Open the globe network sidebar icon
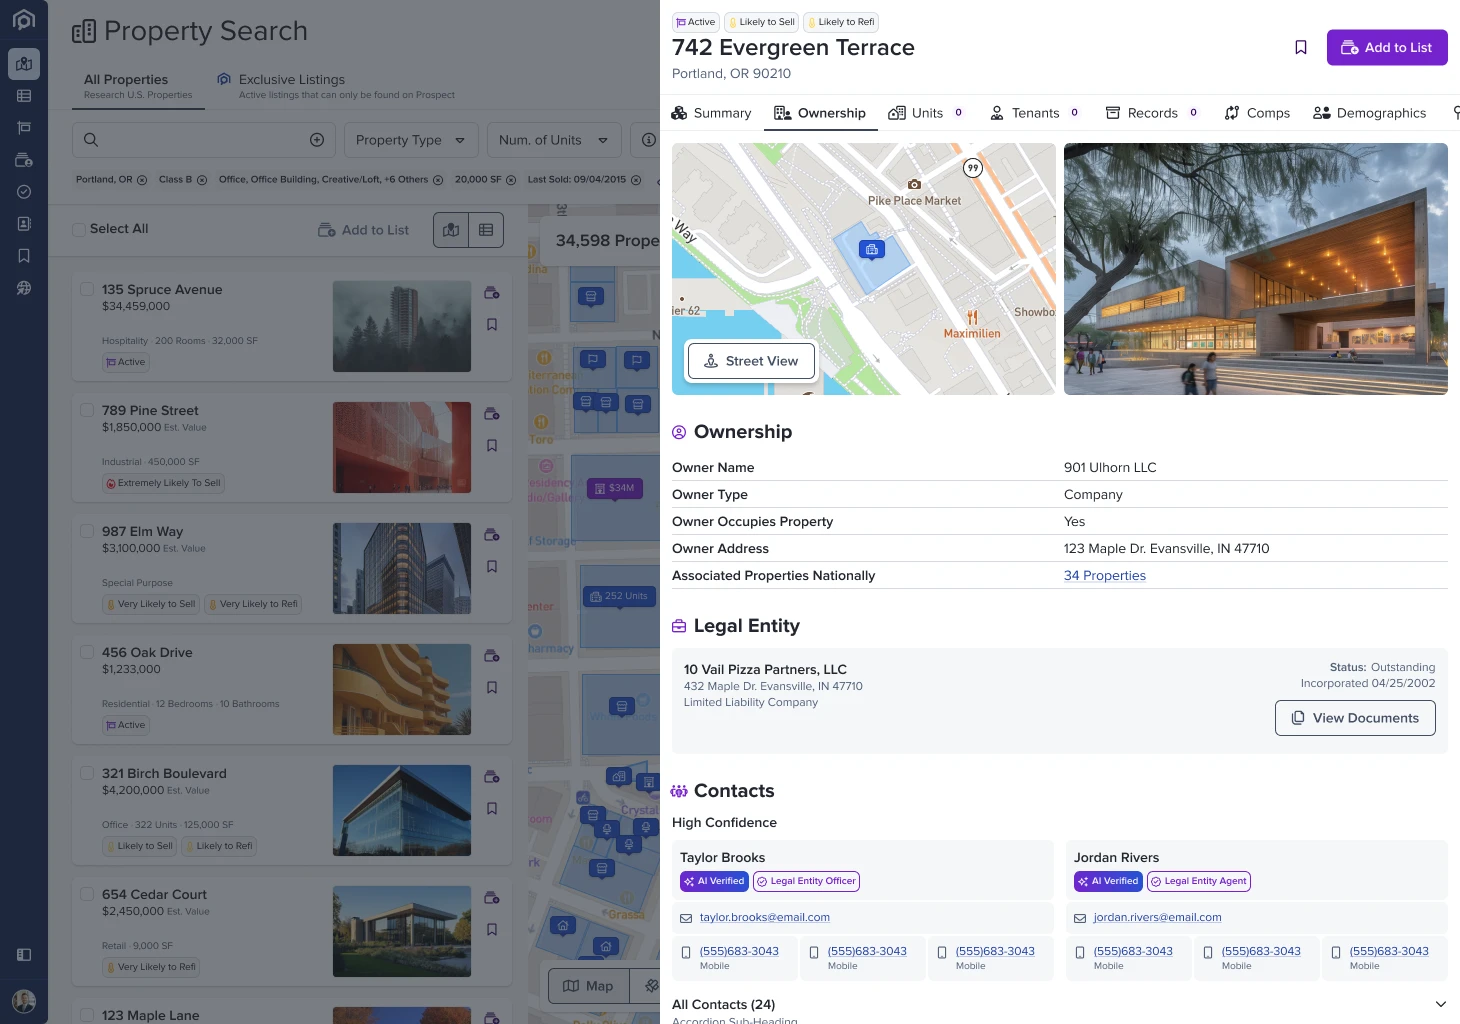 (x=24, y=288)
